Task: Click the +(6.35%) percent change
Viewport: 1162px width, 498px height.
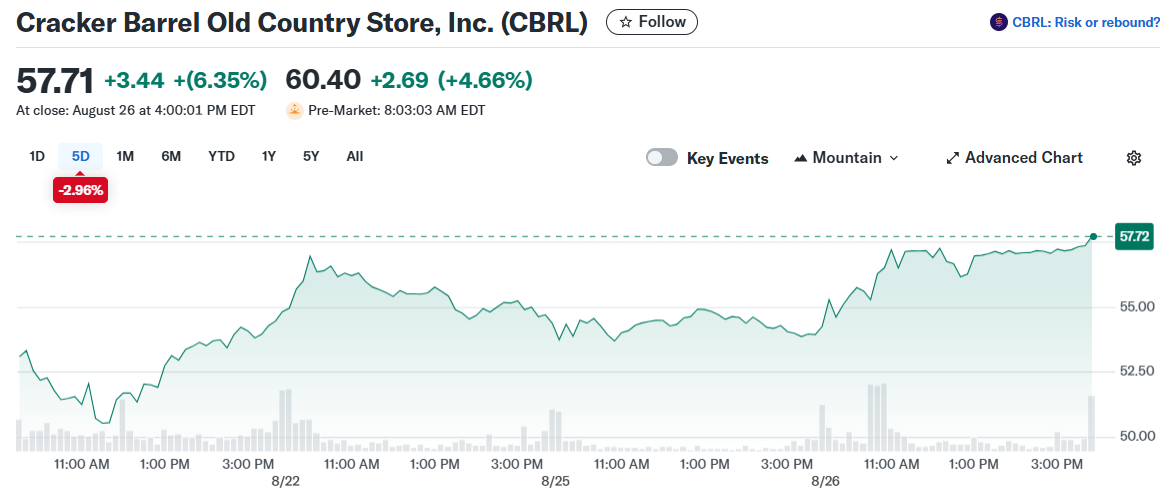Action: point(220,80)
